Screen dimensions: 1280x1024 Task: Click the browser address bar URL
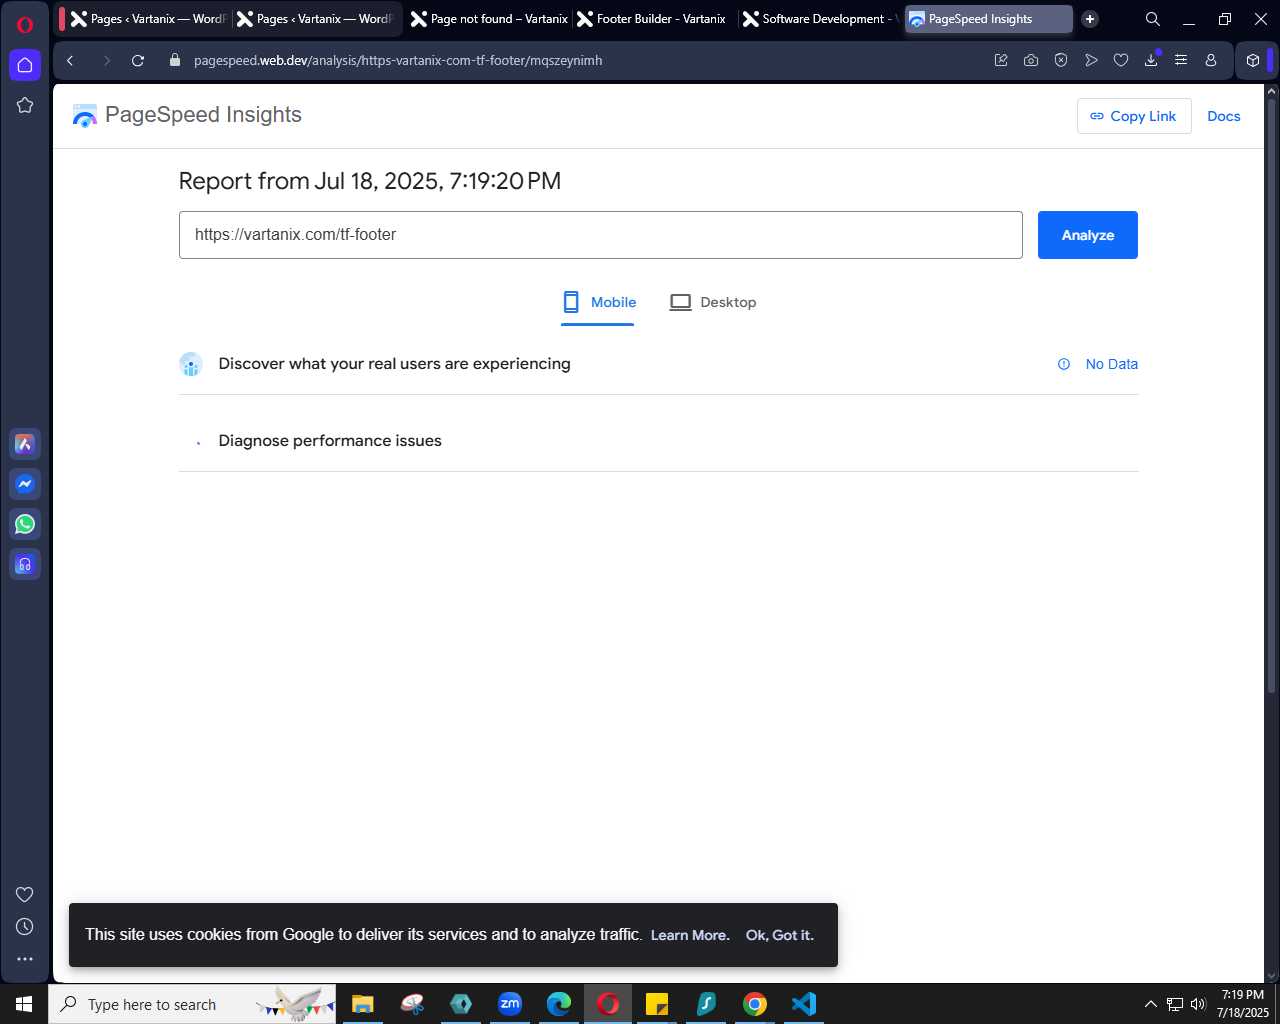tap(398, 60)
